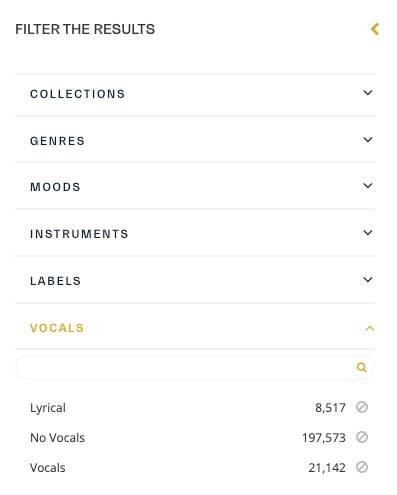Expand the Collections chevron arrow

[x=368, y=93]
